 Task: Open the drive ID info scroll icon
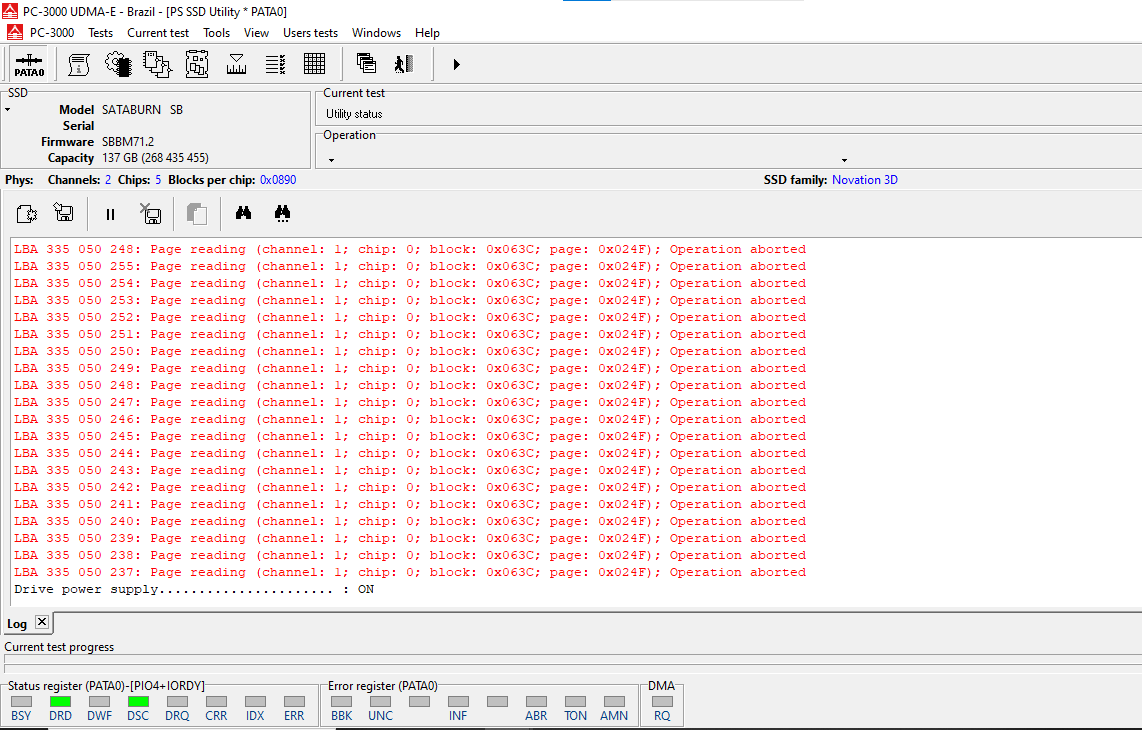click(x=79, y=64)
